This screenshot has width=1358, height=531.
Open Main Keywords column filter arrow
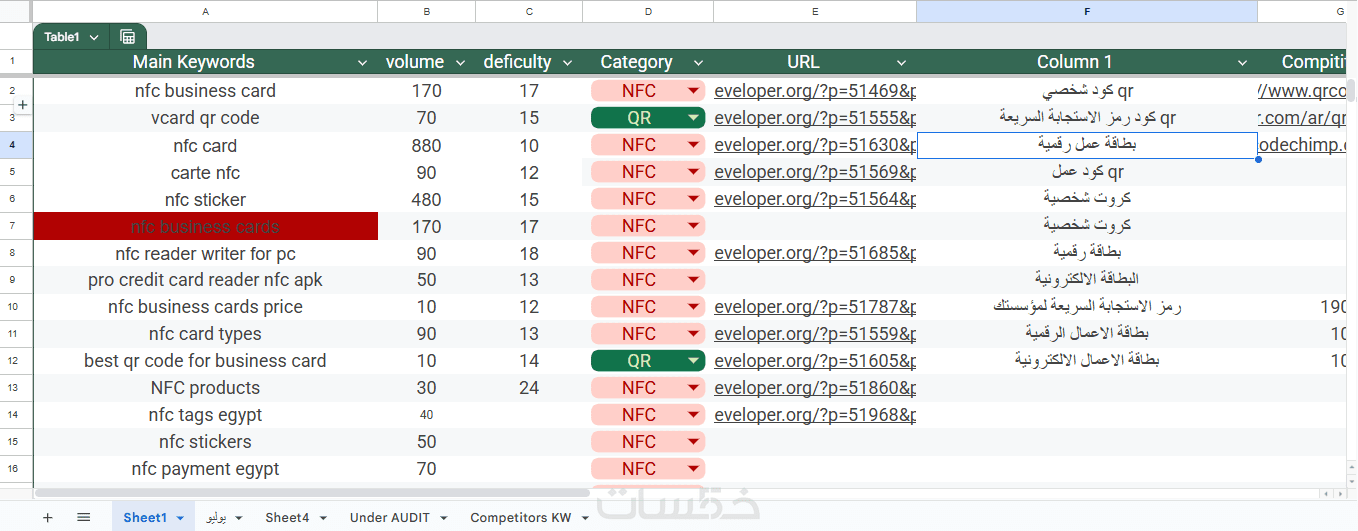pyautogui.click(x=362, y=62)
